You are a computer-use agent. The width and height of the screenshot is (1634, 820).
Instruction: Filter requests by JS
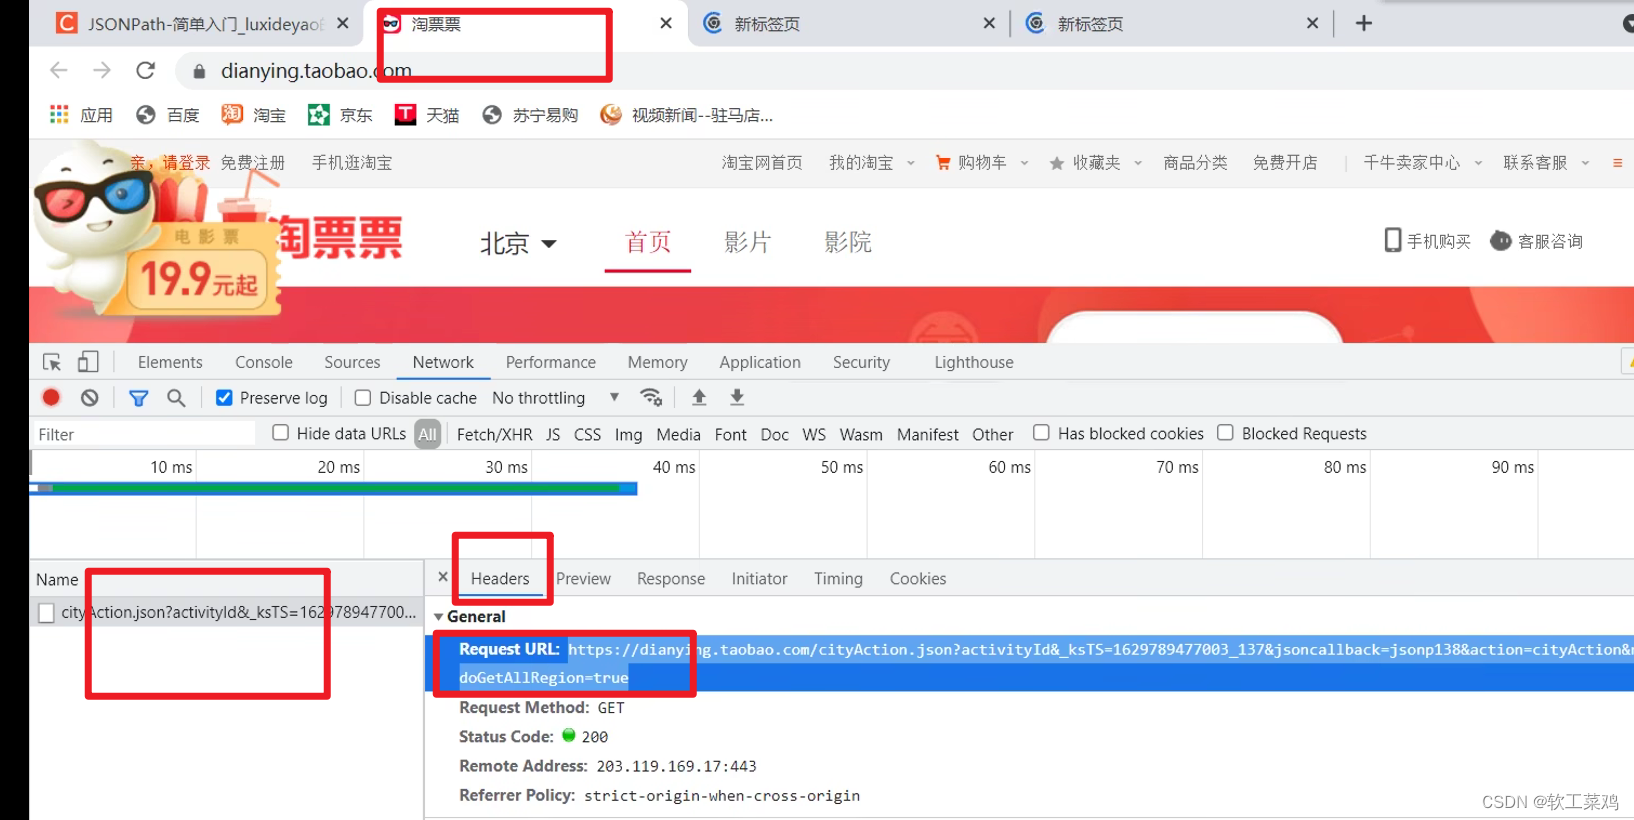click(x=553, y=434)
